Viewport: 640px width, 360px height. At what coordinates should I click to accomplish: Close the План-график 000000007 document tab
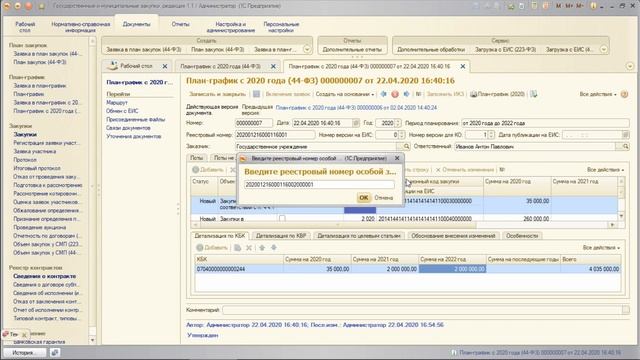[x=463, y=66]
